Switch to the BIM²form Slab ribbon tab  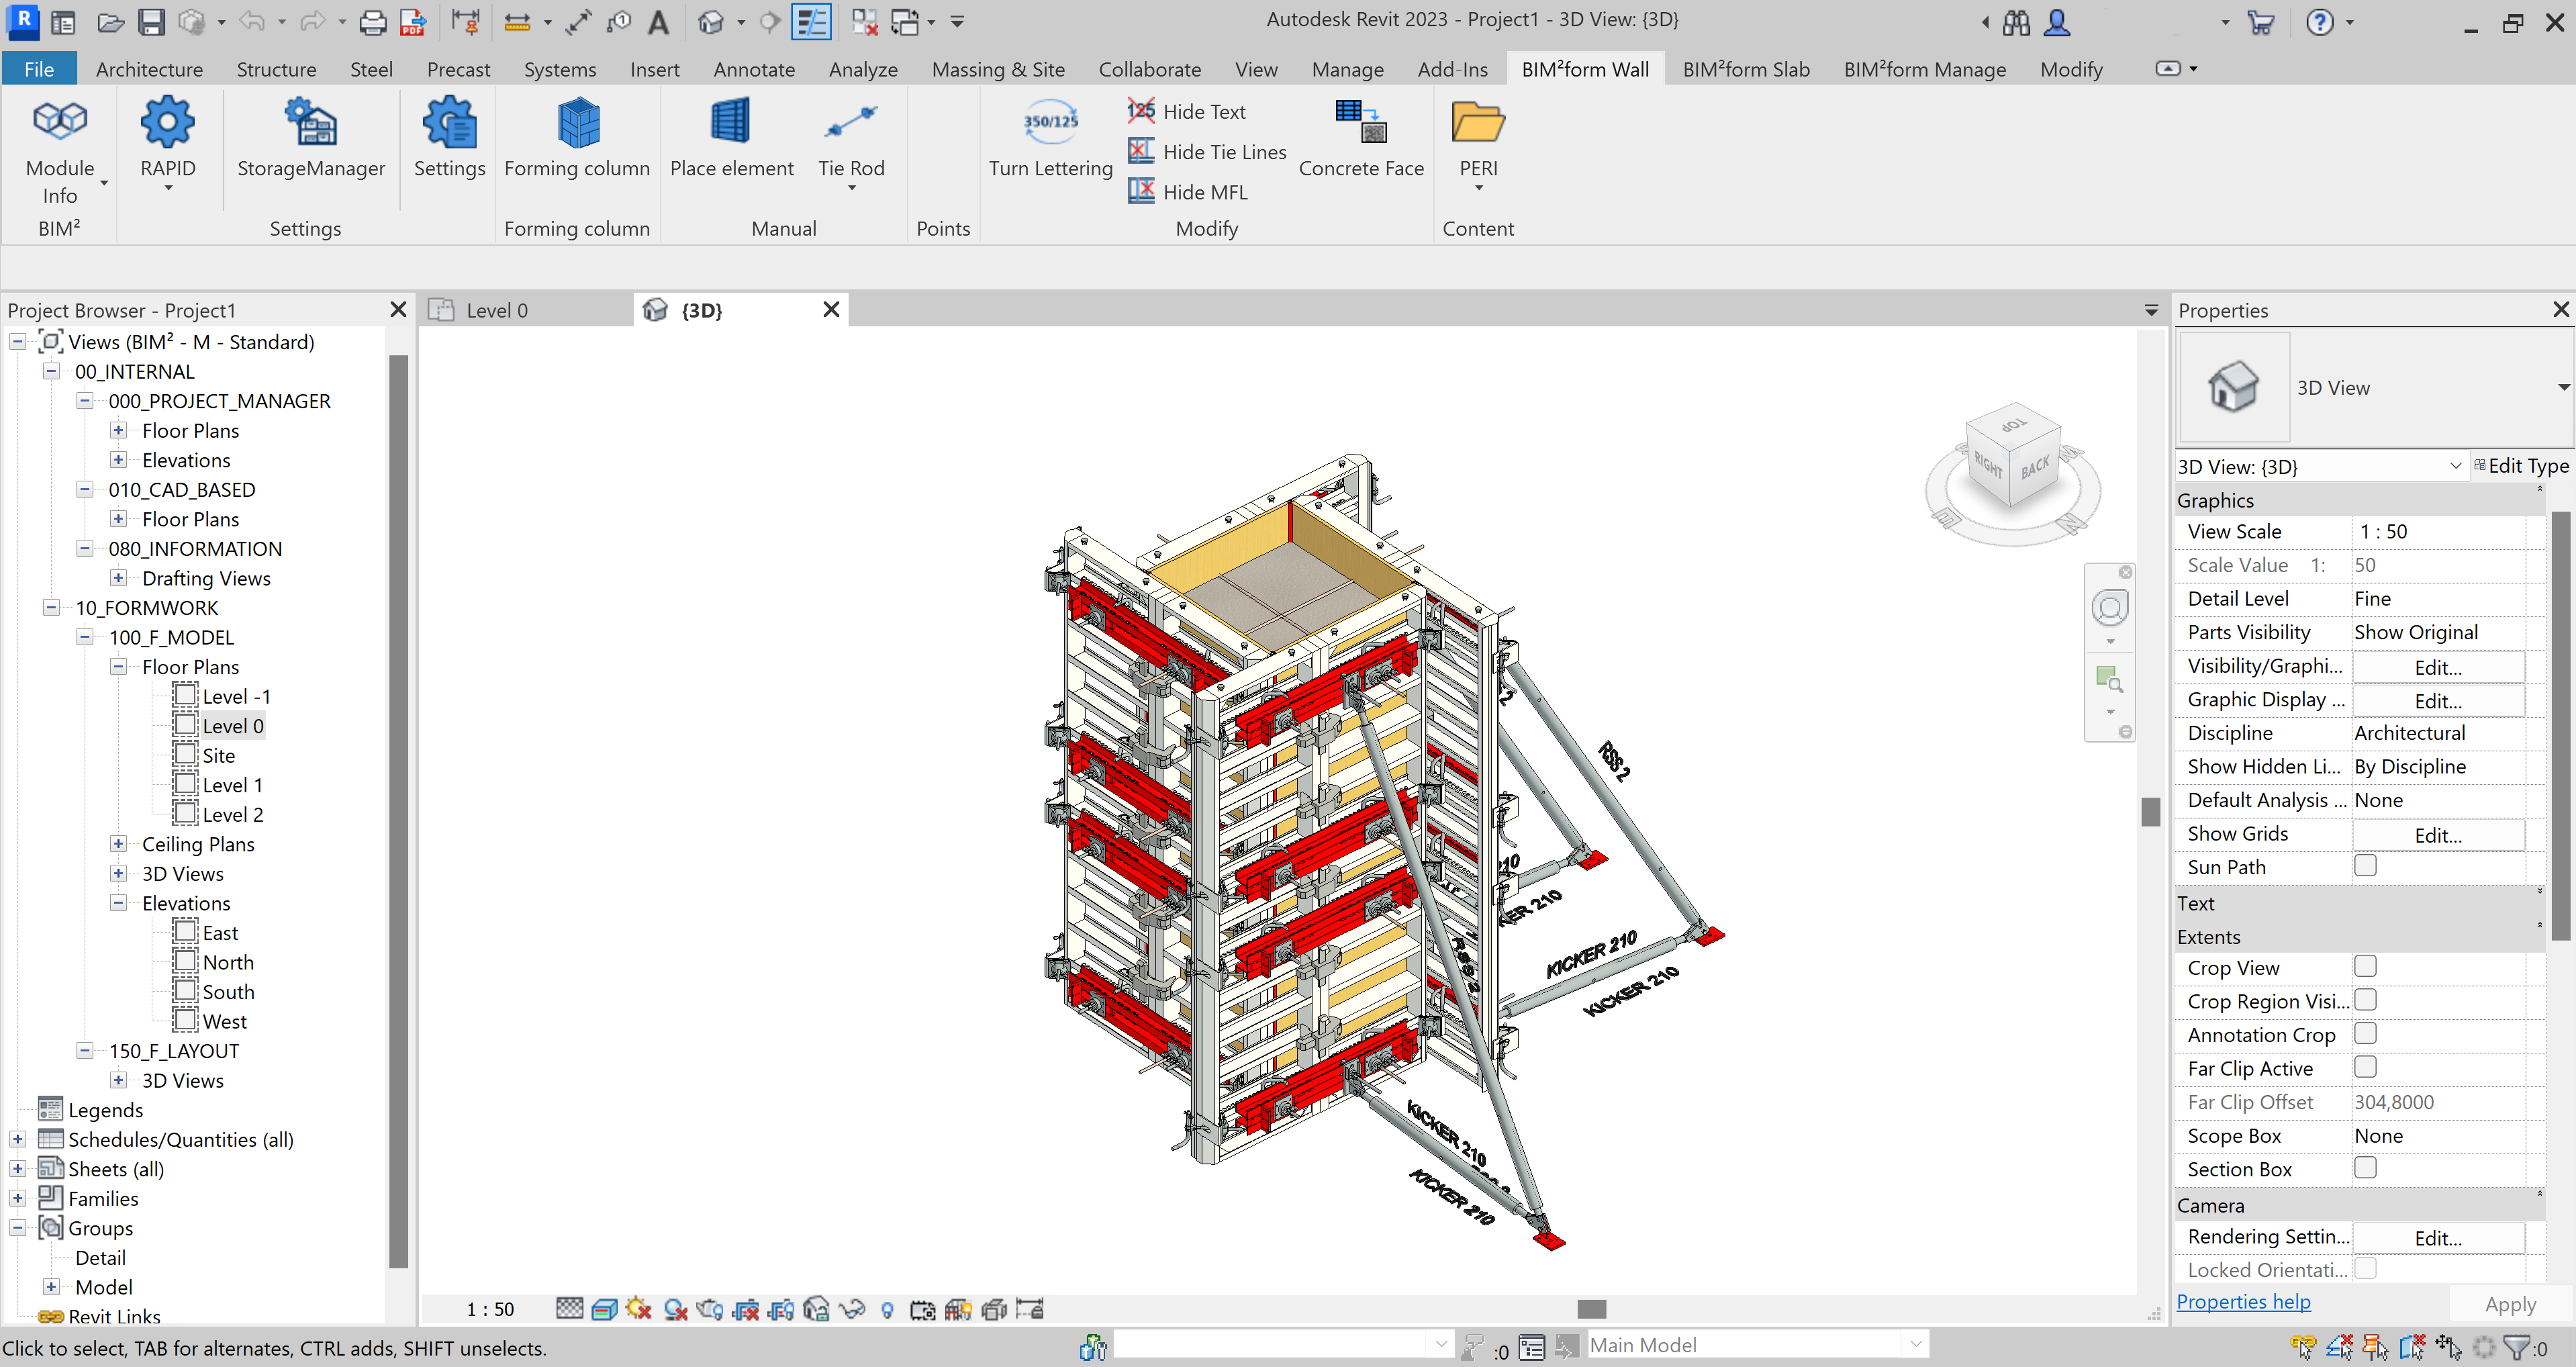[1745, 69]
